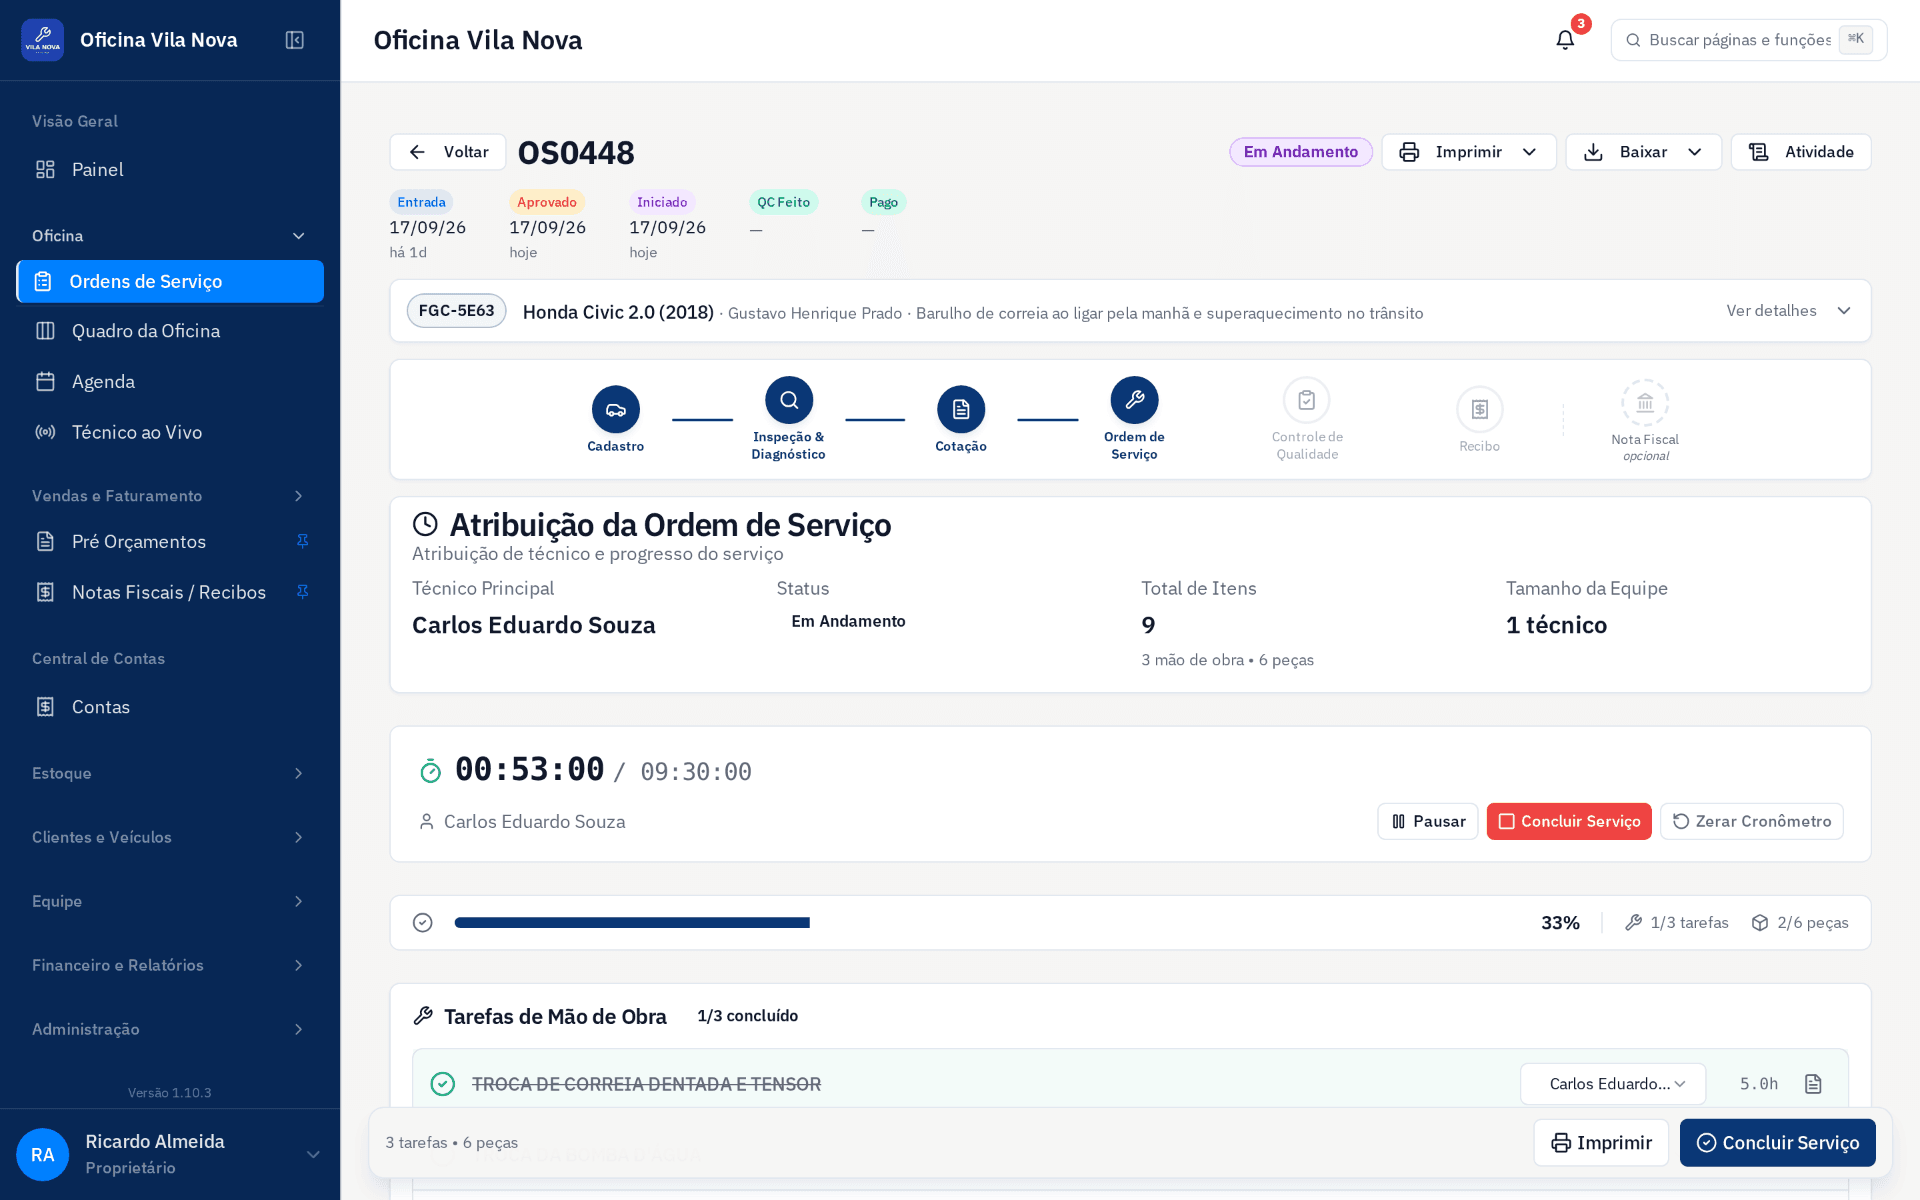This screenshot has height=1200, width=1920.
Task: Expand the Baixar dropdown
Action: coord(1643,152)
